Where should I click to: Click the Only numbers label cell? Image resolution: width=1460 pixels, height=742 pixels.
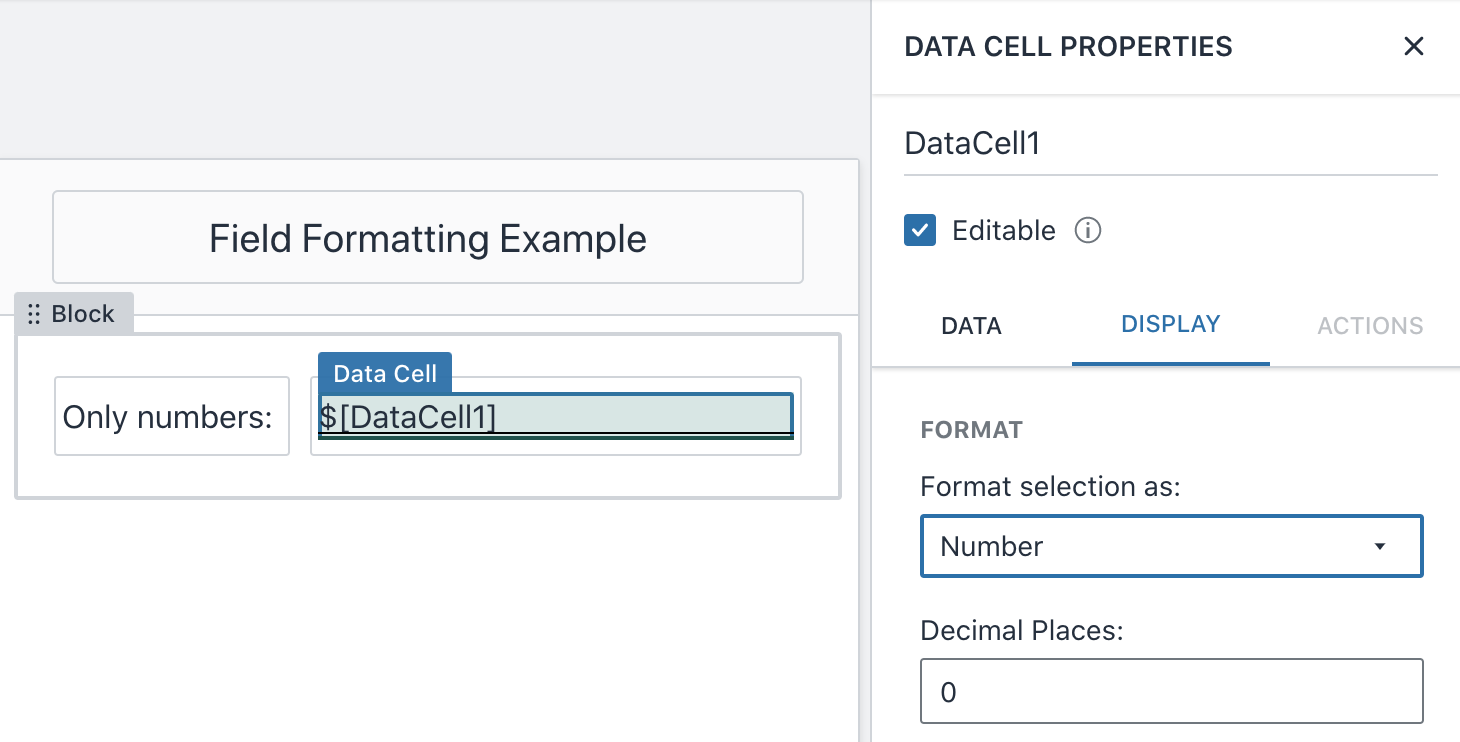[x=171, y=416]
